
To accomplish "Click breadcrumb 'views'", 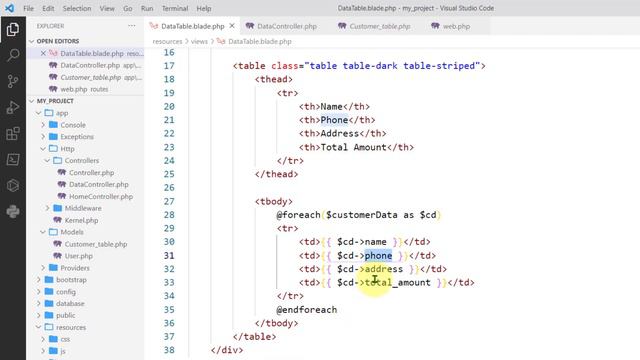I will tap(199, 41).
